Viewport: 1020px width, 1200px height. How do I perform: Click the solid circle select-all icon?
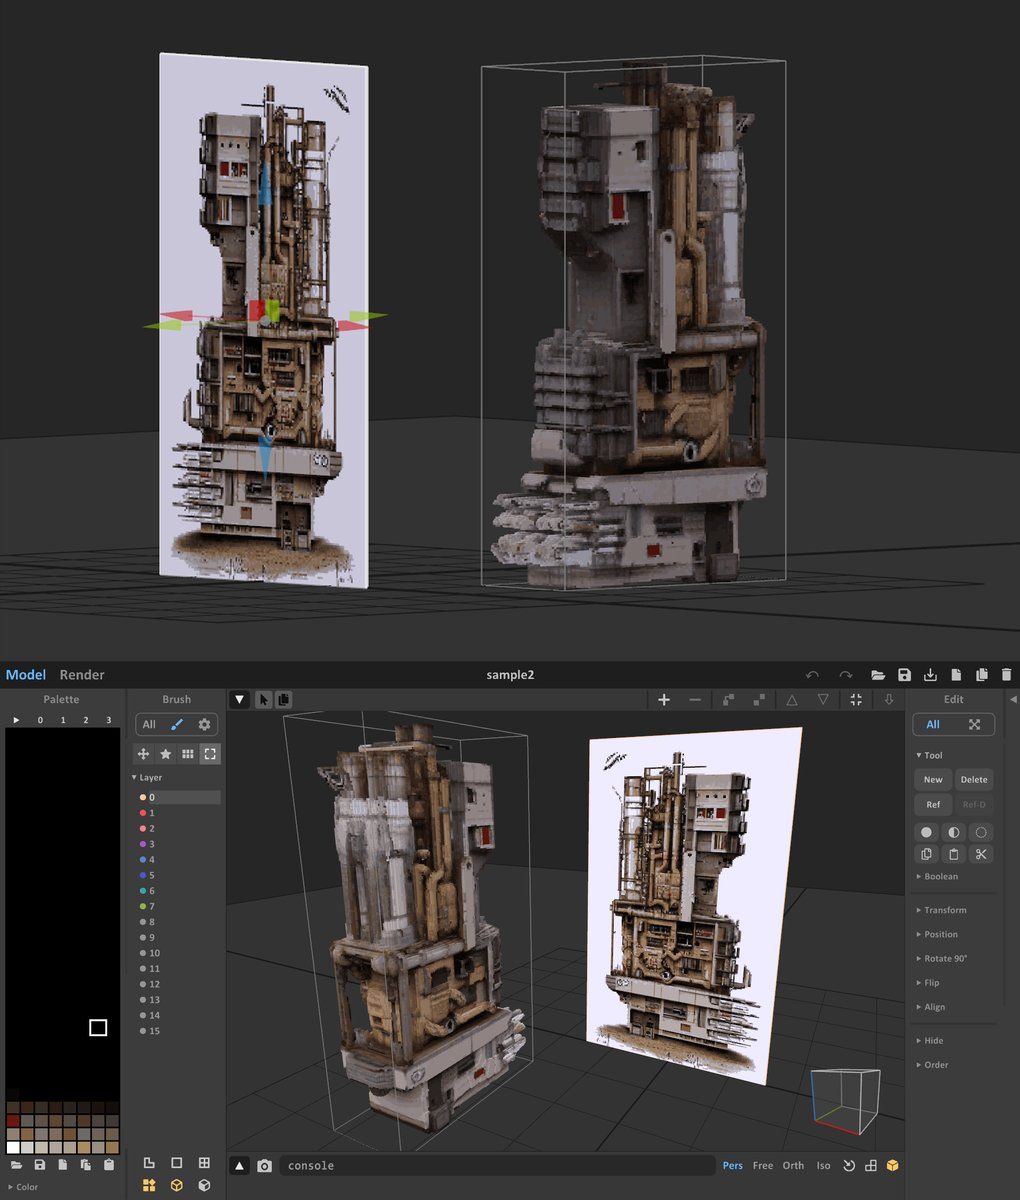(926, 832)
